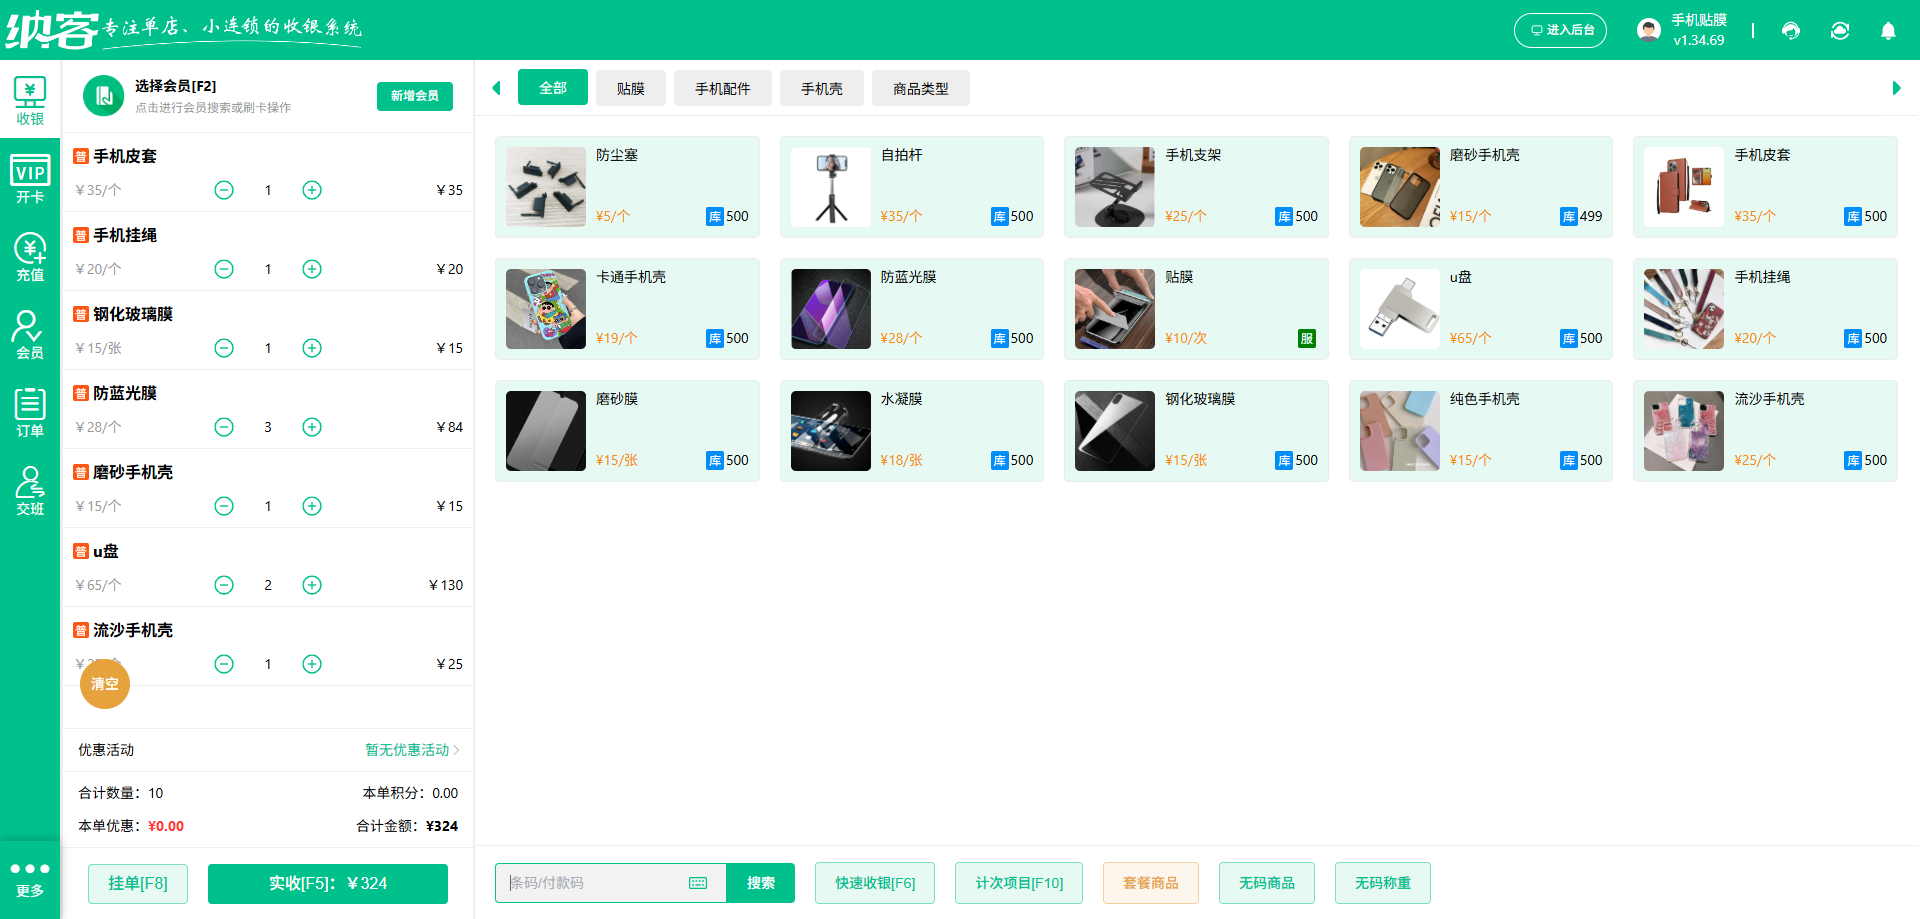Click 计次项目[F10] button
1920x919 pixels.
pos(1019,883)
